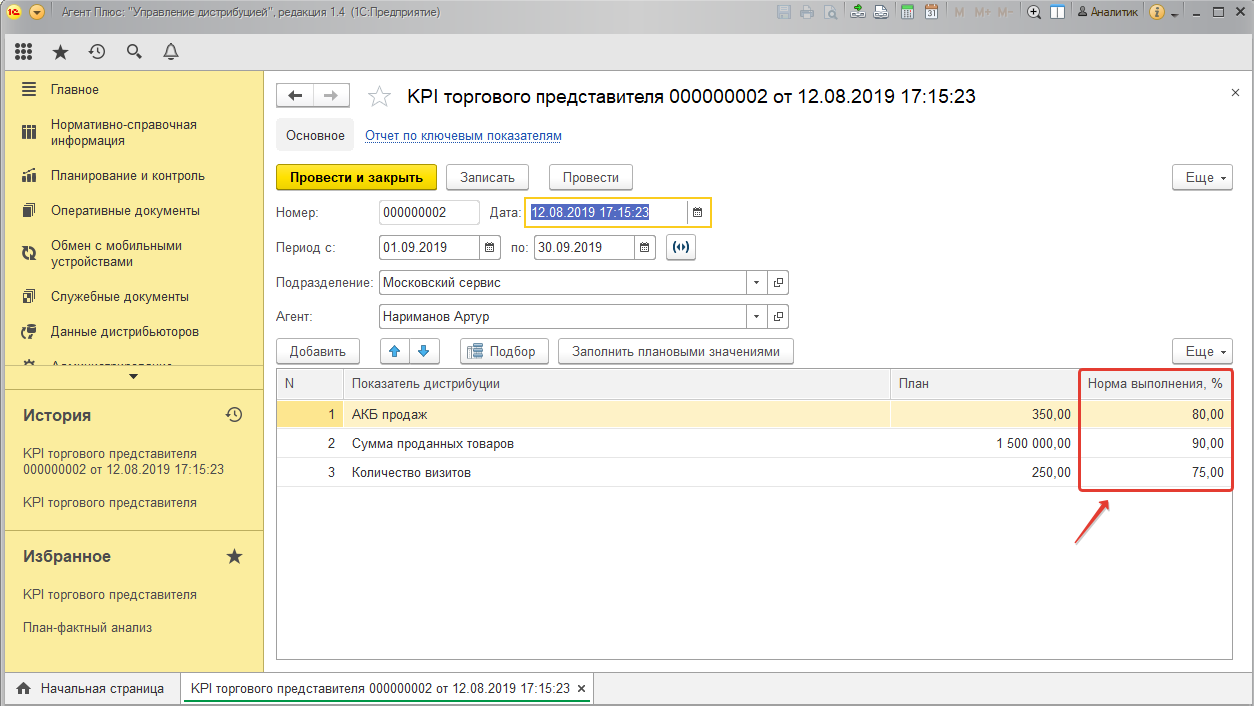Go back with the left arrow button

coord(294,96)
